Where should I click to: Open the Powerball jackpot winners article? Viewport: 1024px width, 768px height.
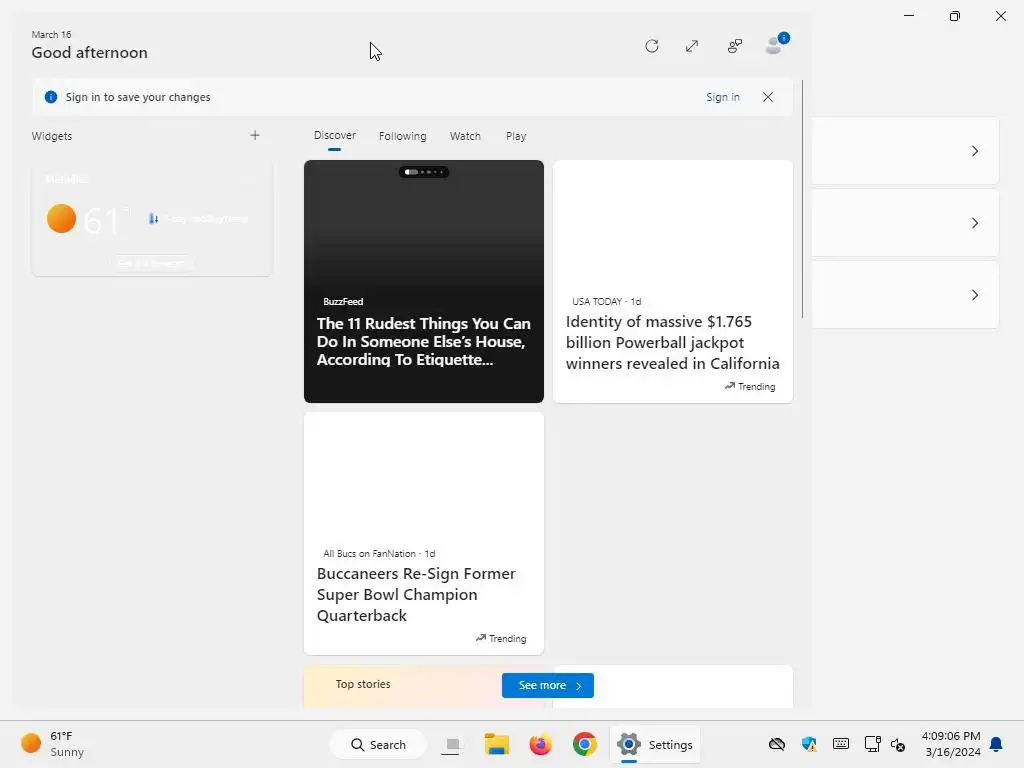pyautogui.click(x=673, y=281)
